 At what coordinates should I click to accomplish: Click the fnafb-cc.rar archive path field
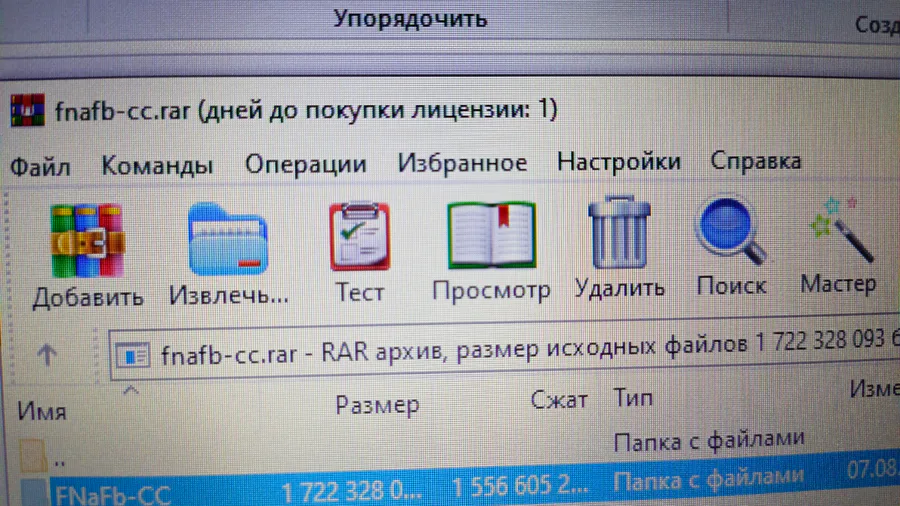505,349
